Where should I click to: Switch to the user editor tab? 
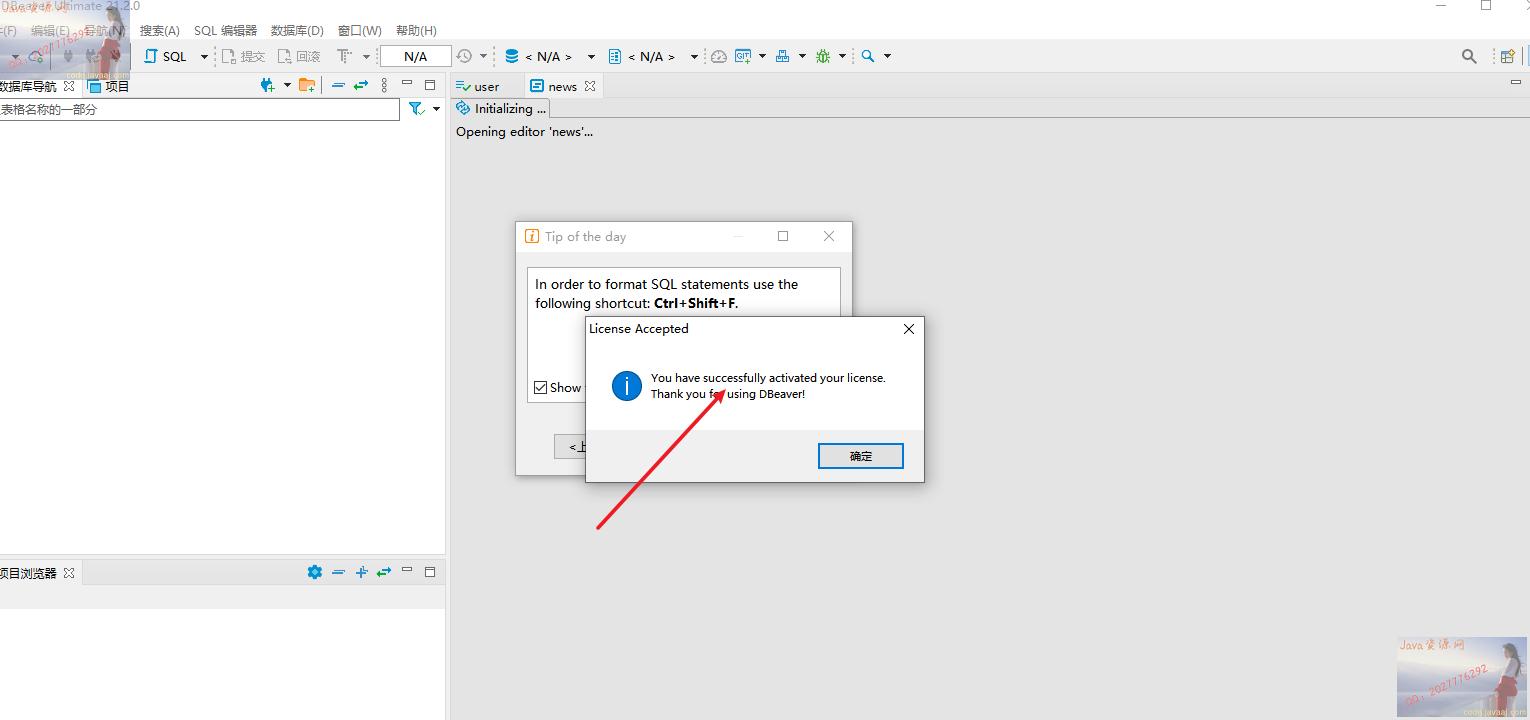coord(478,86)
